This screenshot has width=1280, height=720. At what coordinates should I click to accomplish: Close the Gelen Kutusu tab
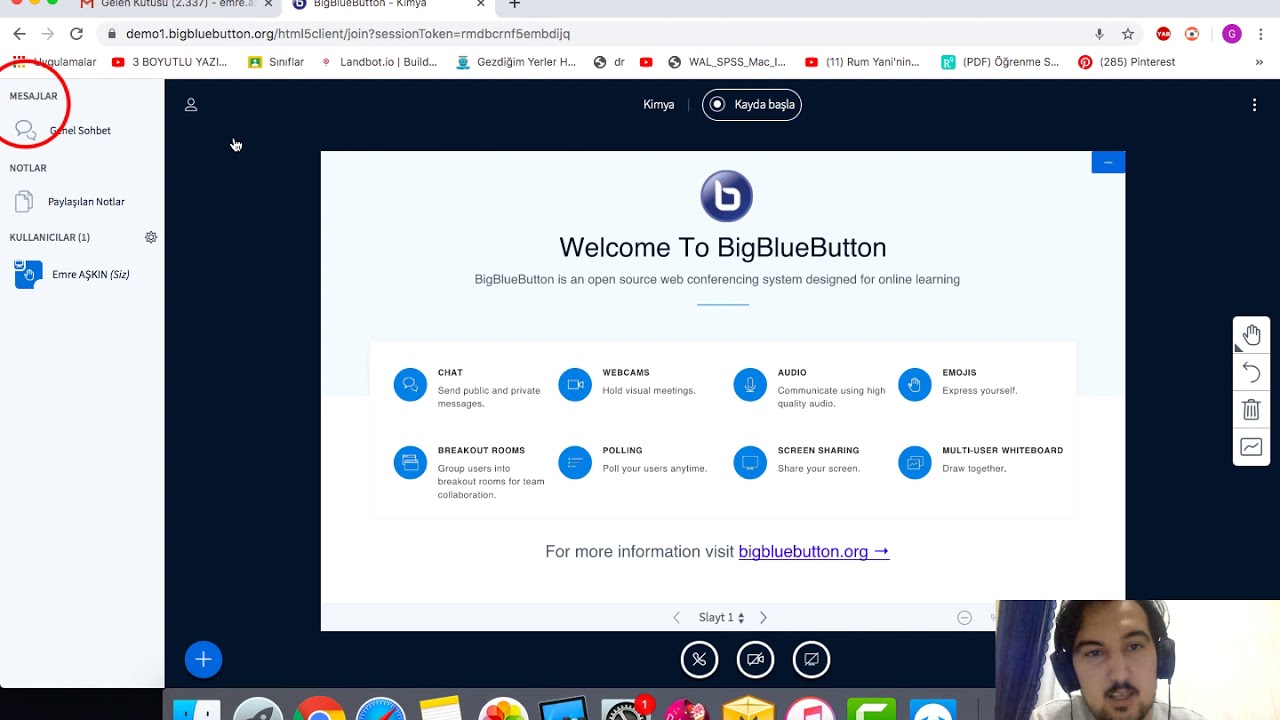pyautogui.click(x=268, y=5)
